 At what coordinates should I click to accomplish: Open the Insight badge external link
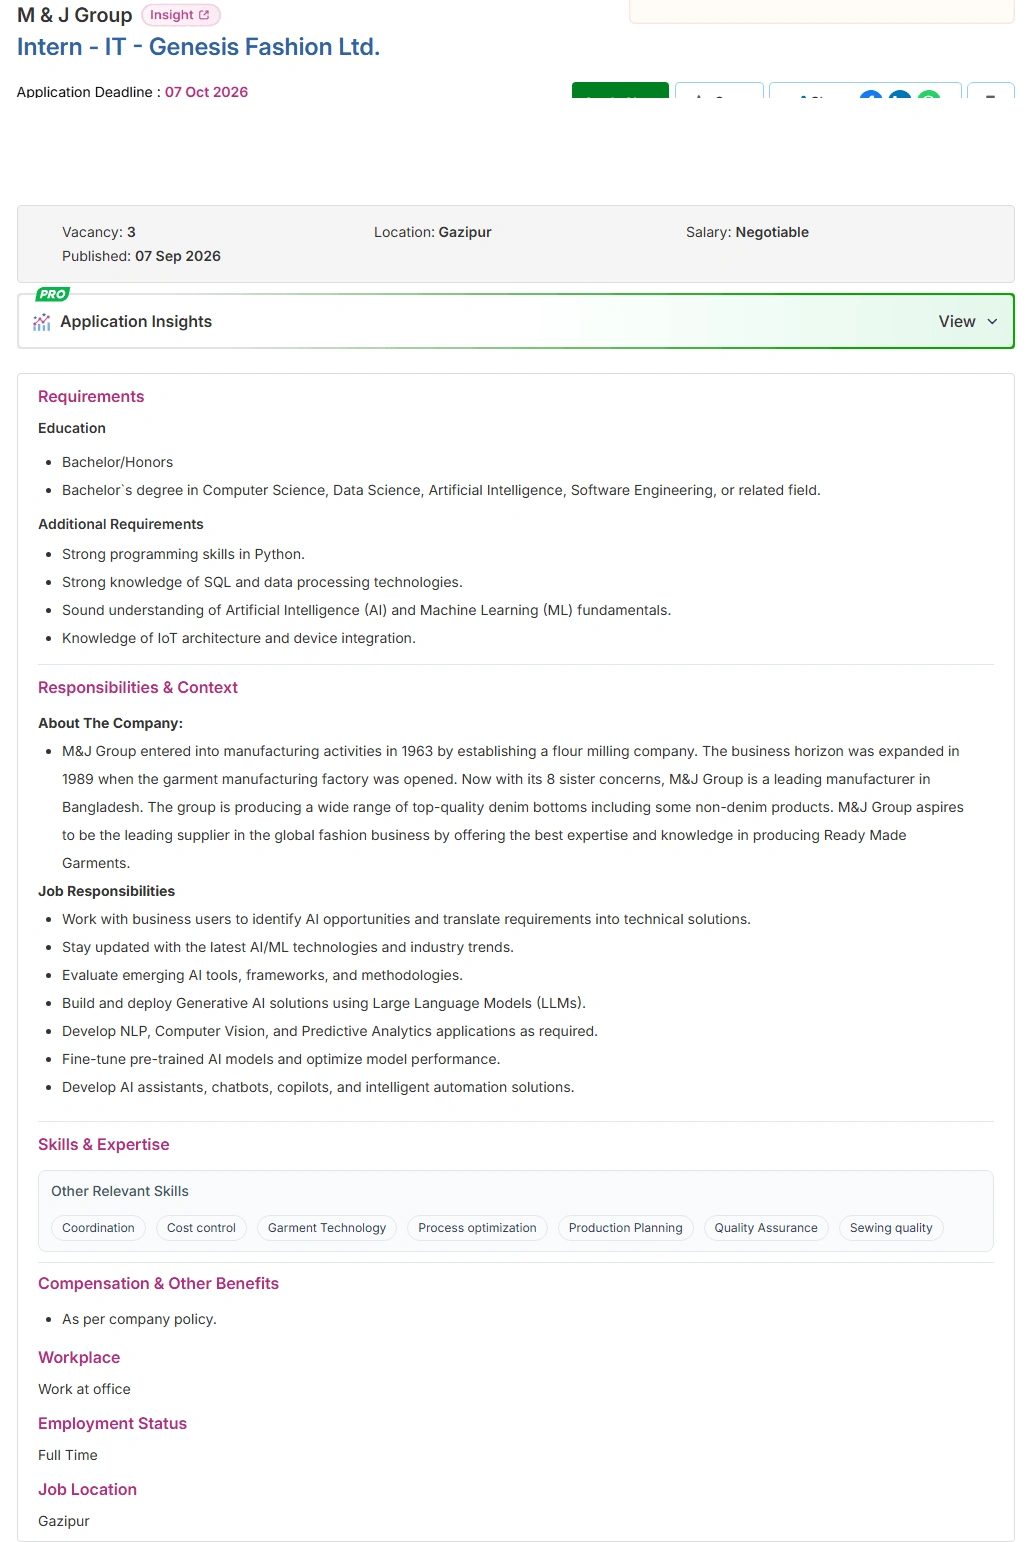180,15
